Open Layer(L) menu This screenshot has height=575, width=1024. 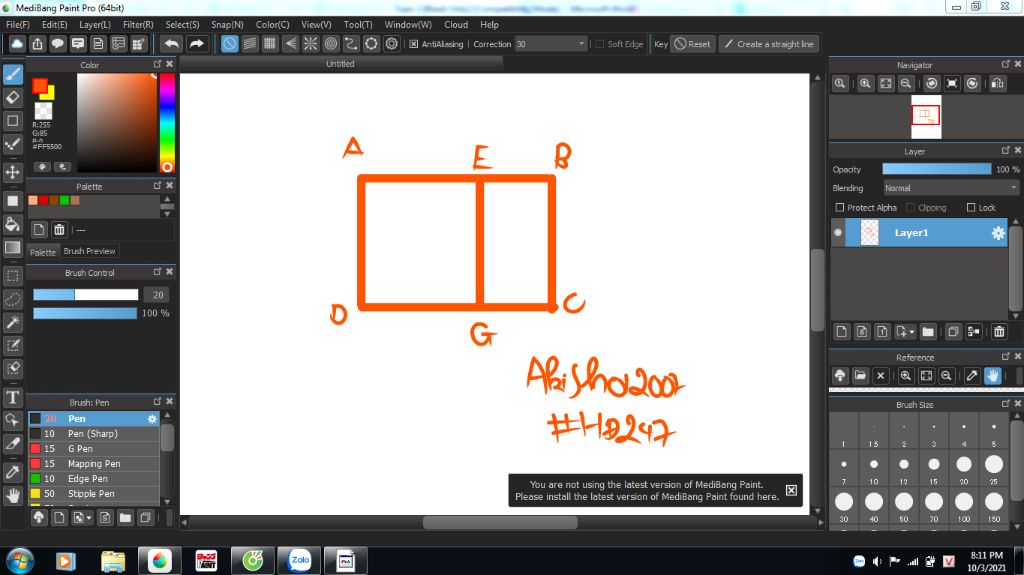tap(95, 24)
